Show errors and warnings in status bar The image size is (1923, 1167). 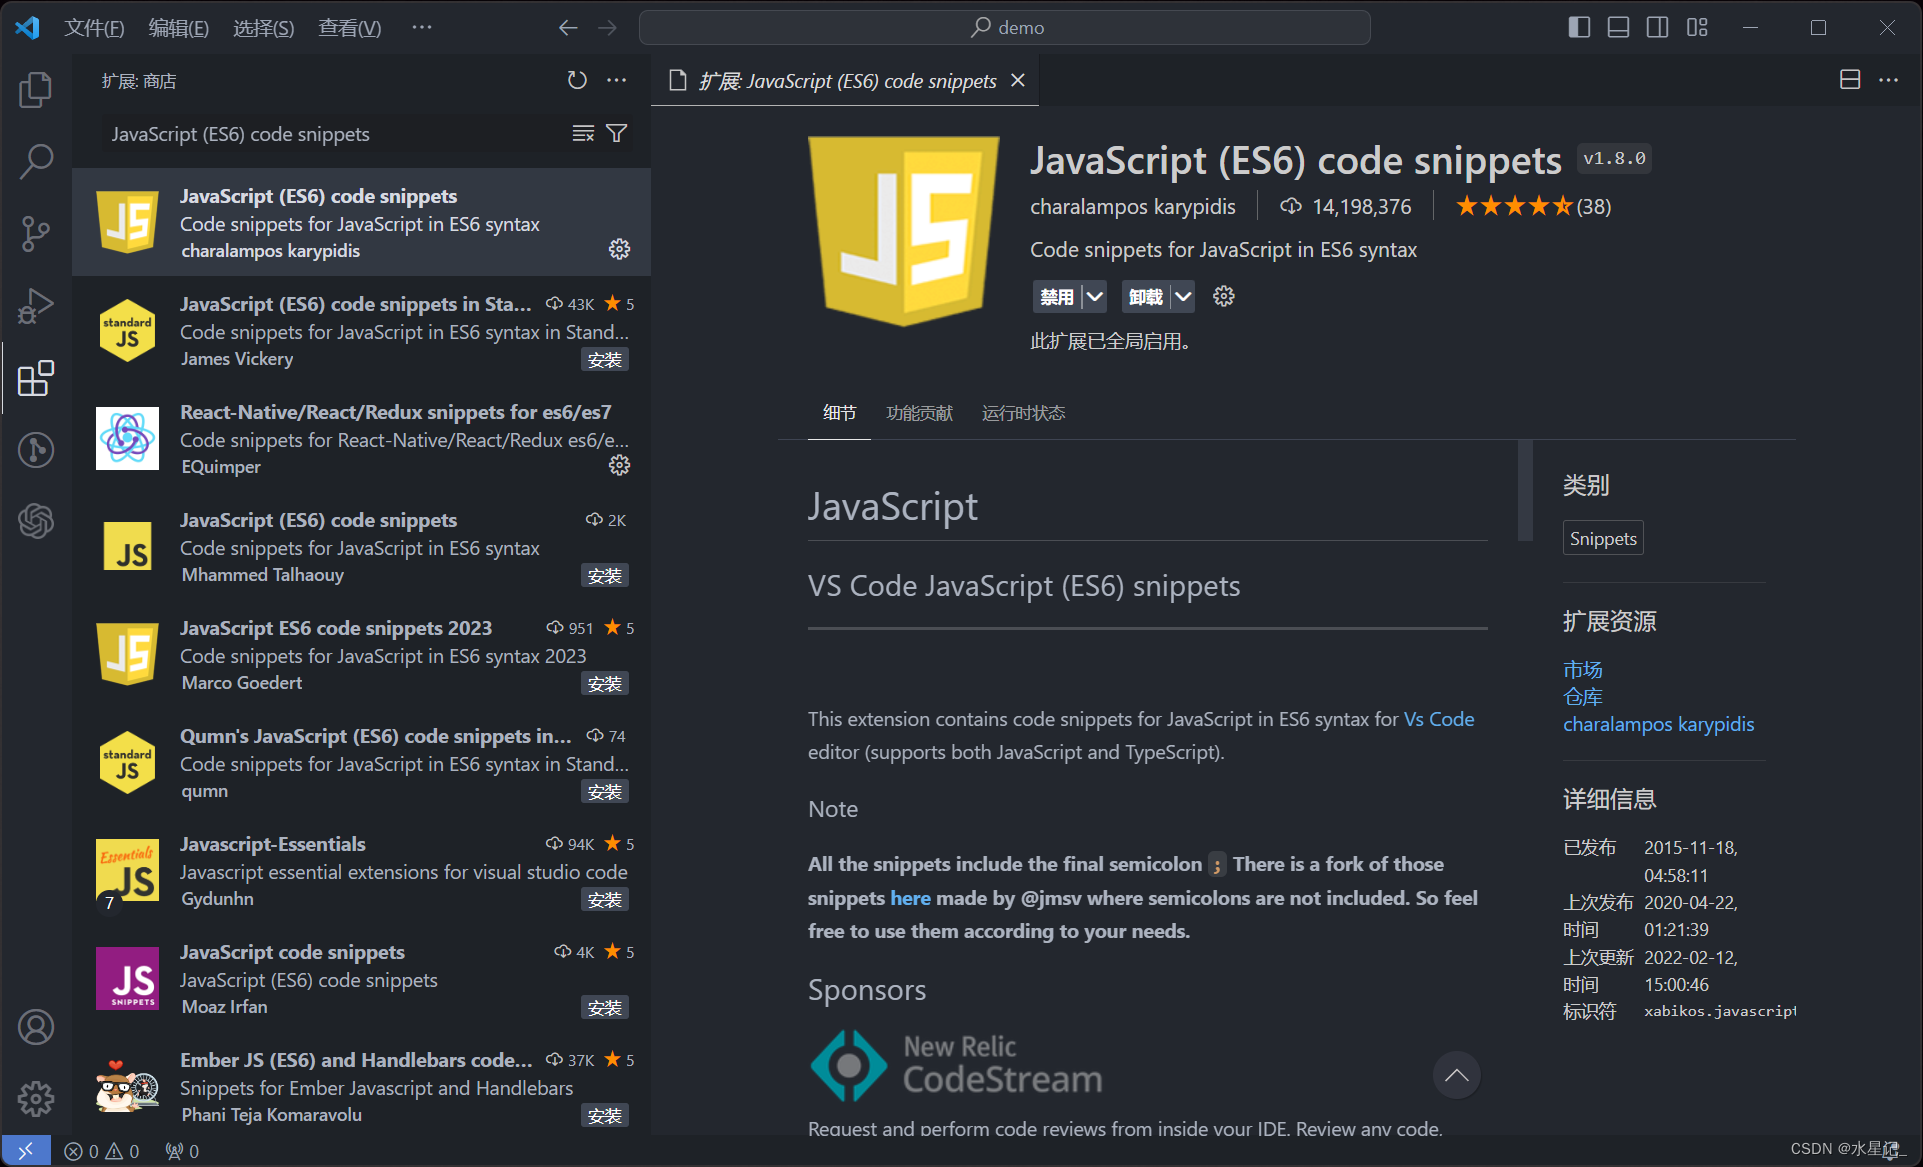[102, 1151]
